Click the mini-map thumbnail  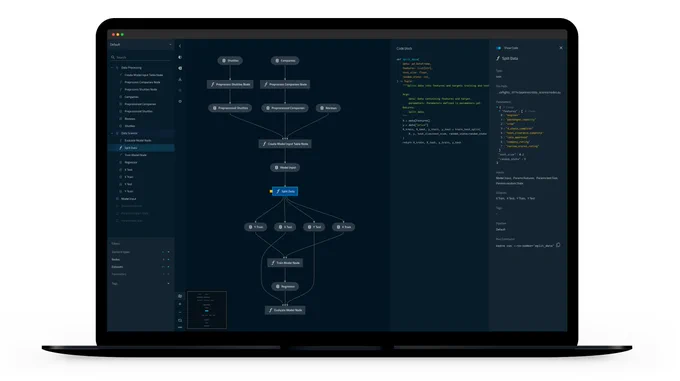point(207,310)
